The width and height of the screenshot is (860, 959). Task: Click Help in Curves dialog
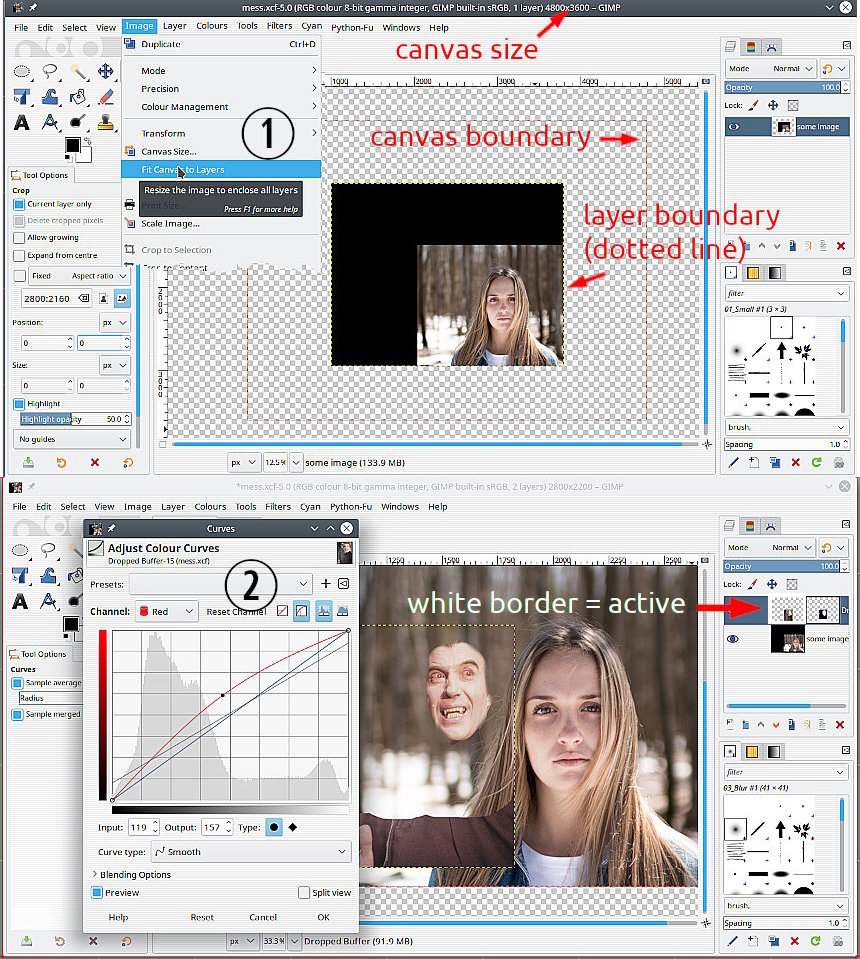pos(118,917)
